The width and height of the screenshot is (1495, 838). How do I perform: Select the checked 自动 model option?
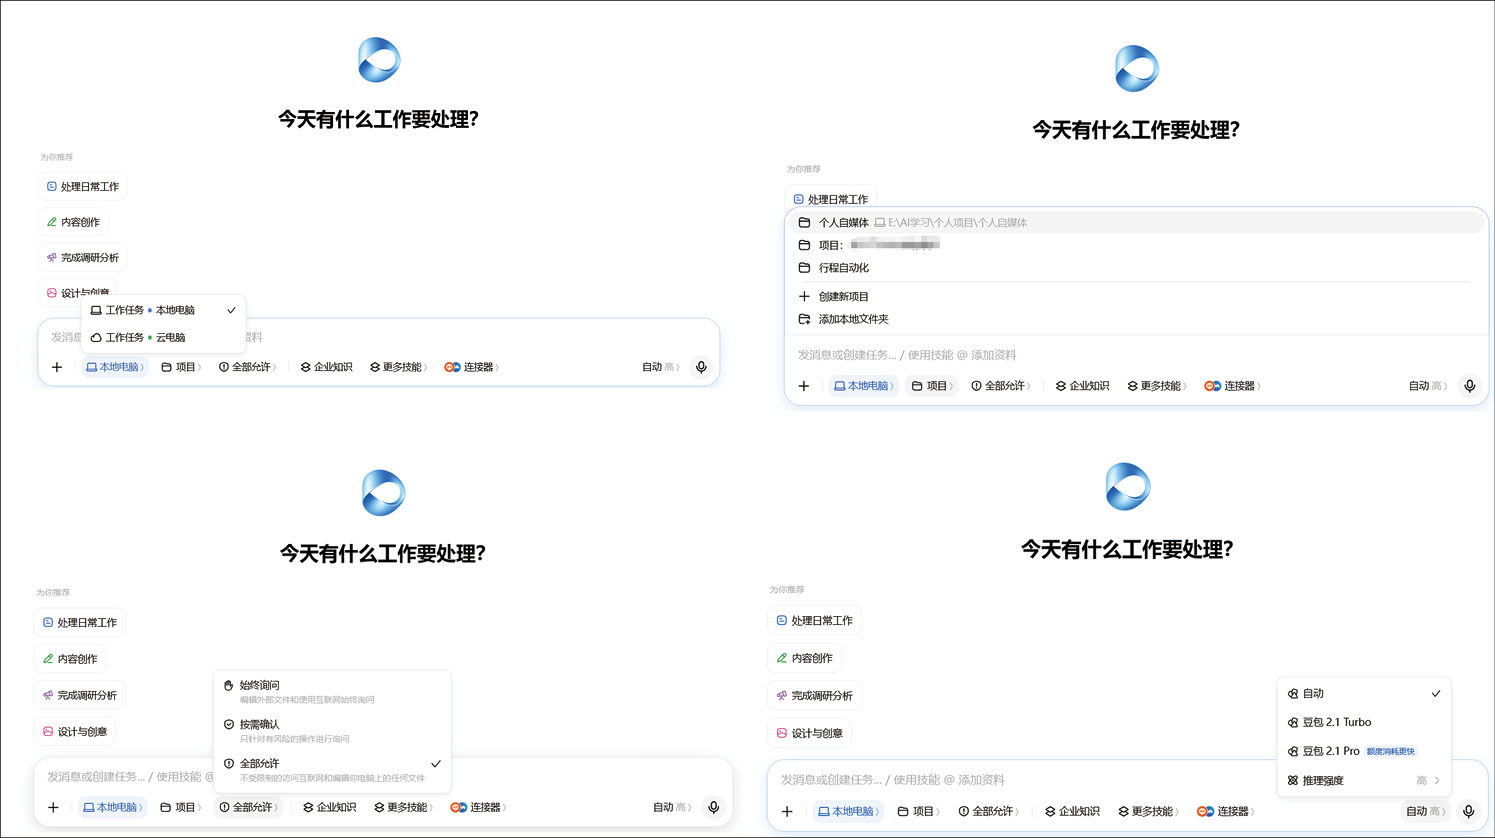coord(1364,694)
